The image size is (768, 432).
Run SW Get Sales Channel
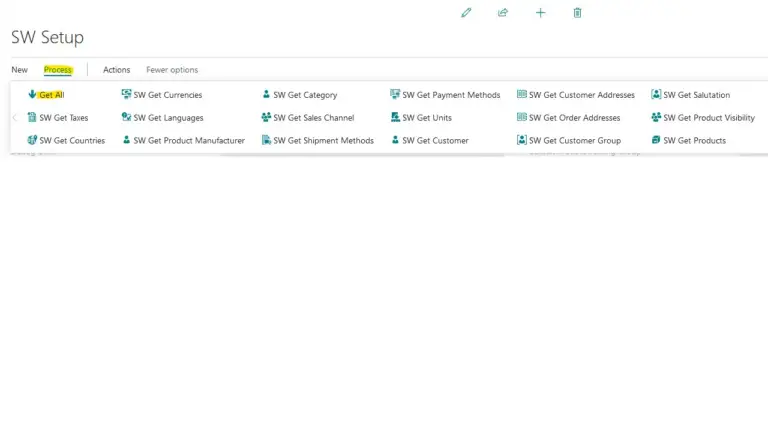tap(313, 118)
